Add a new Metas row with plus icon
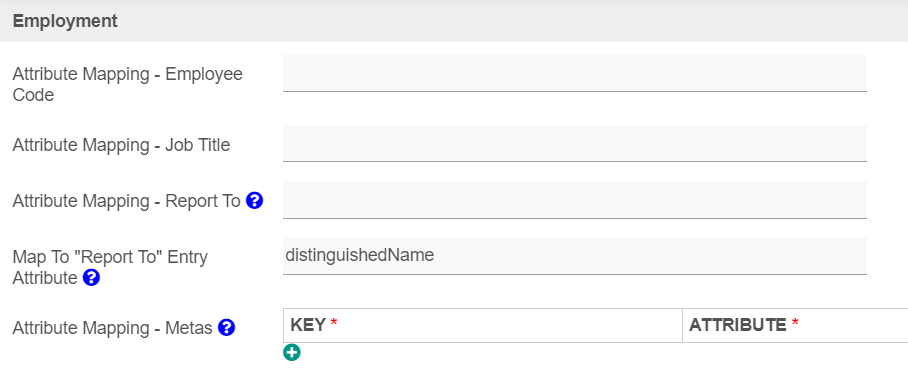Screen dimensions: 908x370 [x=292, y=352]
